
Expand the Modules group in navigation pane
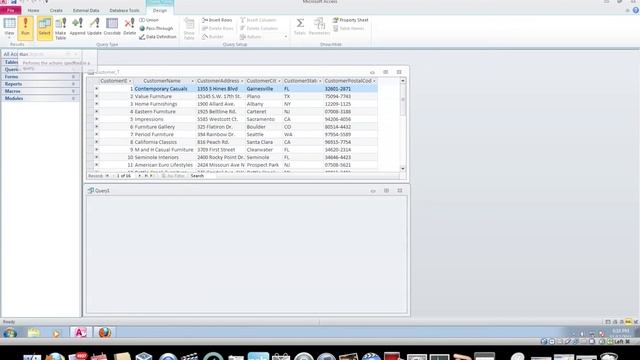(x=40, y=98)
